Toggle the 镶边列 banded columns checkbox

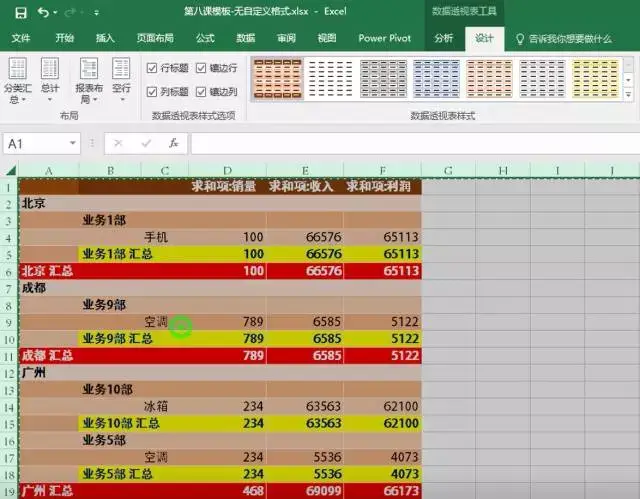201,92
